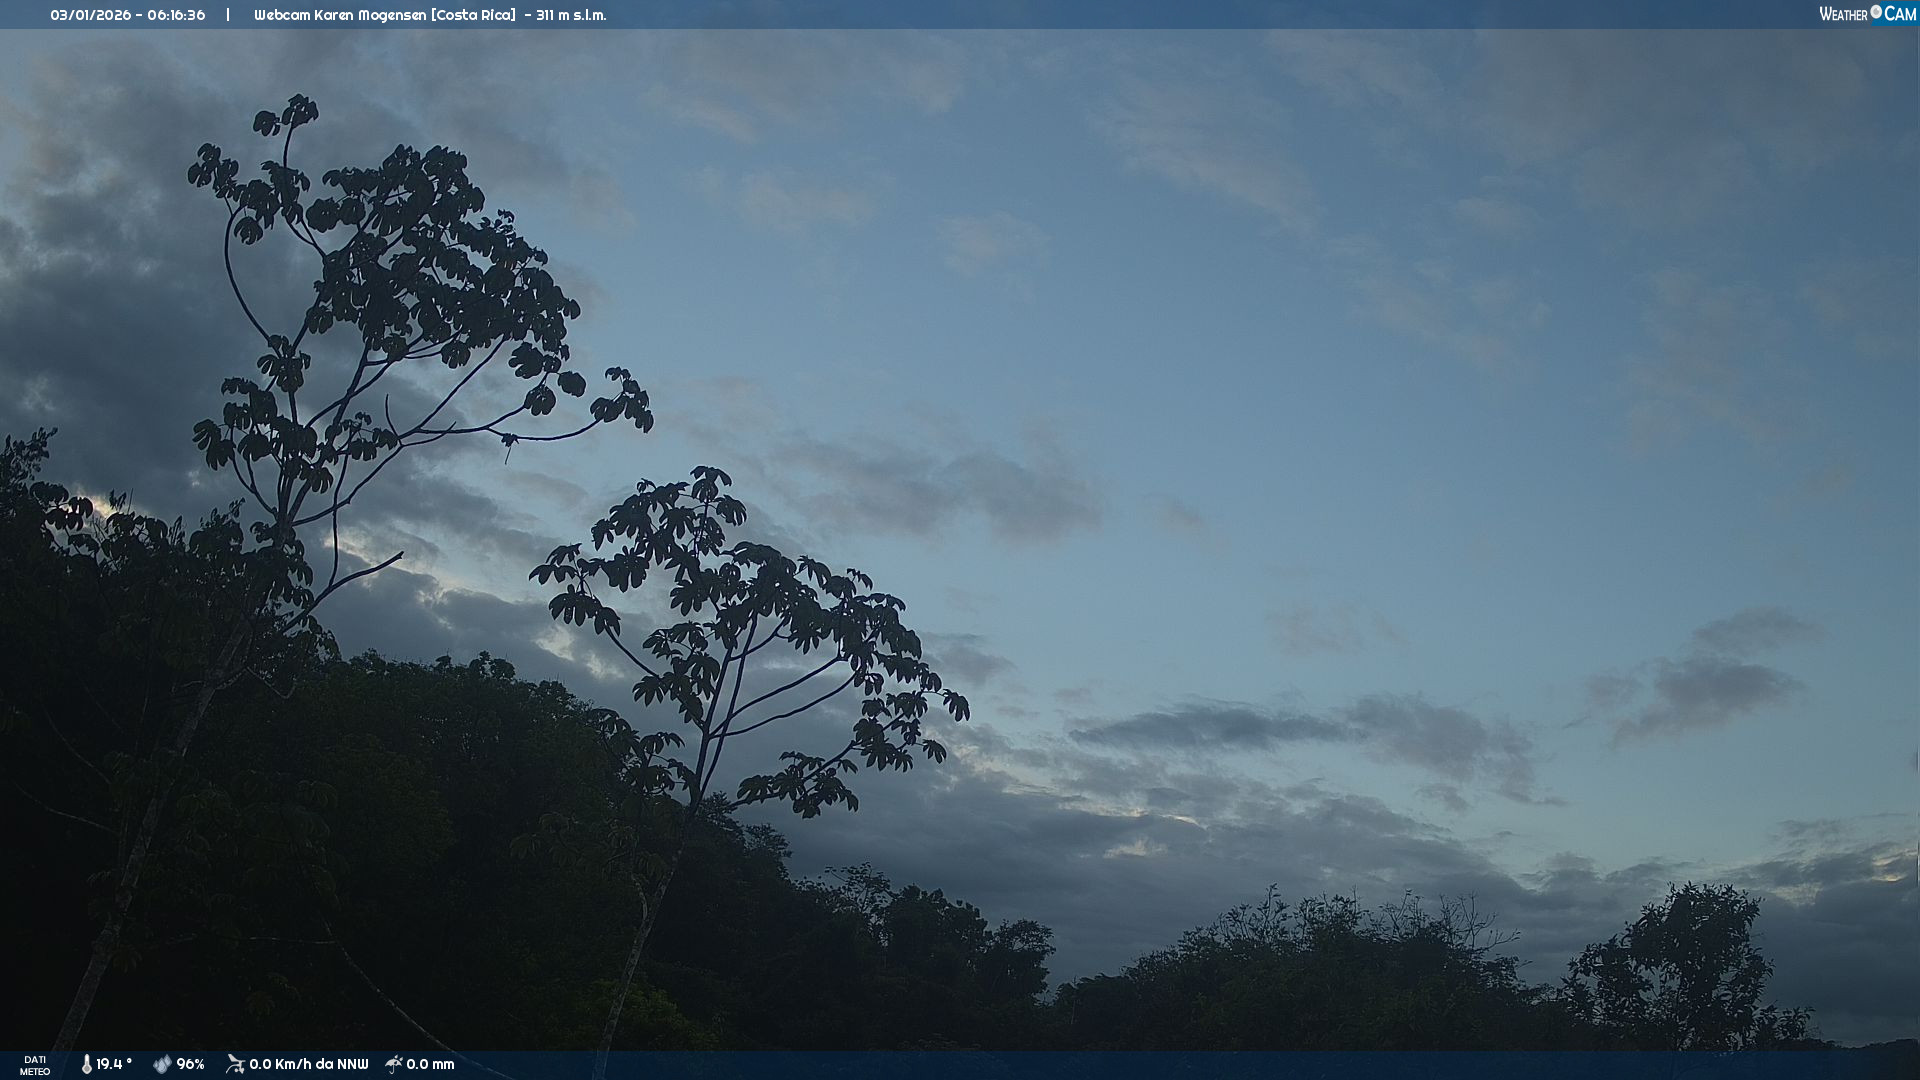The image size is (1920, 1080).
Task: Click the rain umbrella precipitation icon
Action: point(394,1064)
